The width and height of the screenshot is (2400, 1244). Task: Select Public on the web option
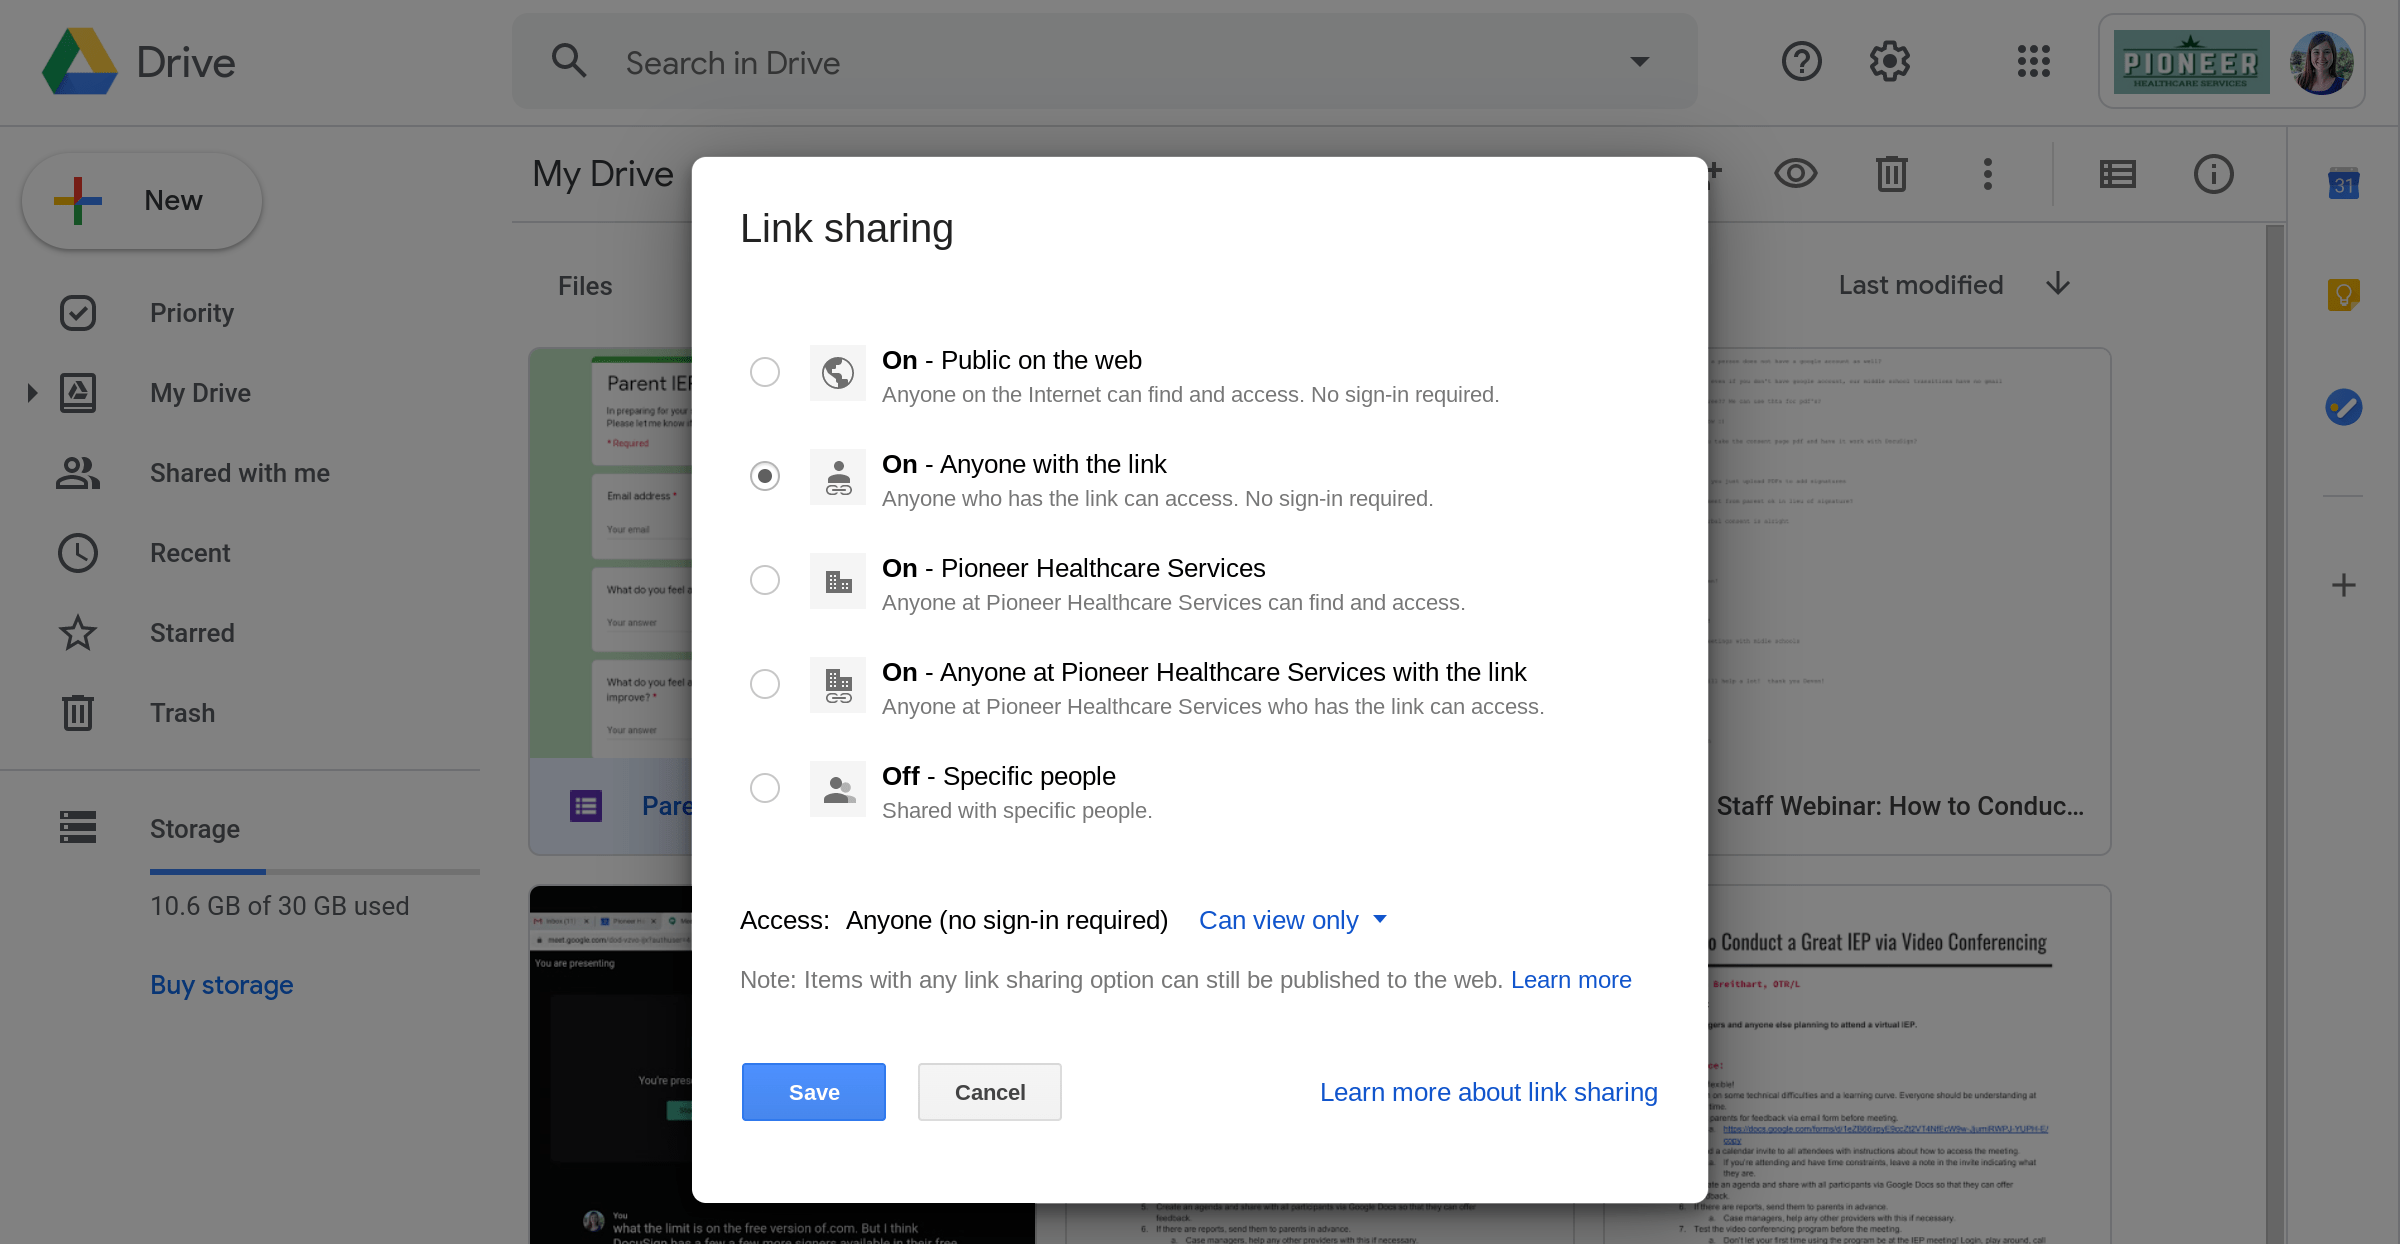pos(765,372)
